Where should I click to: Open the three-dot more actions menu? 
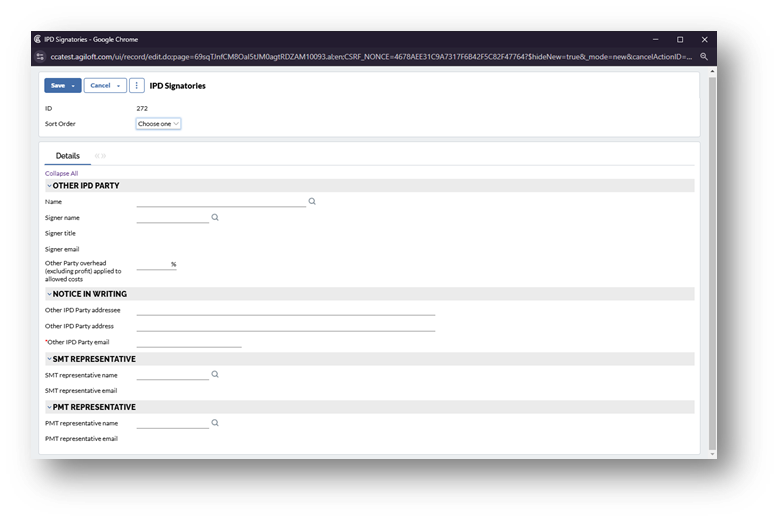point(137,86)
